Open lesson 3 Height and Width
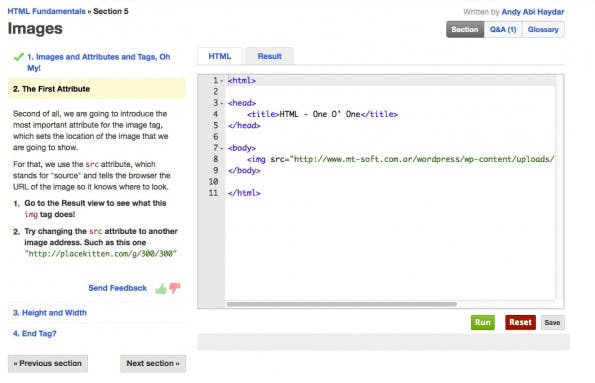The height and width of the screenshot is (383, 595). 50,313
